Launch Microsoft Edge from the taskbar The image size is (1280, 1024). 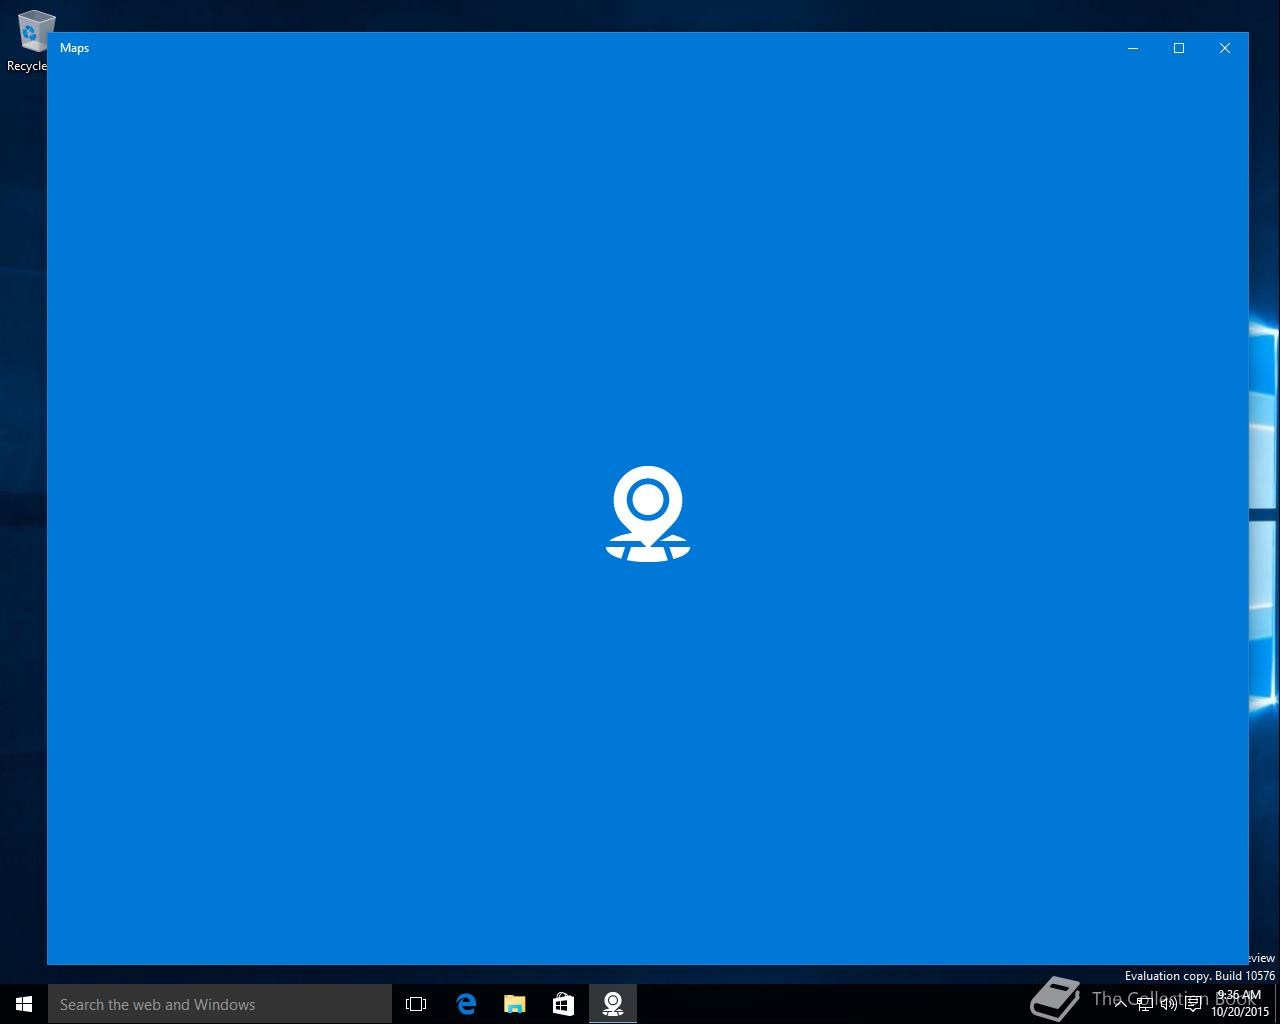[466, 1004]
